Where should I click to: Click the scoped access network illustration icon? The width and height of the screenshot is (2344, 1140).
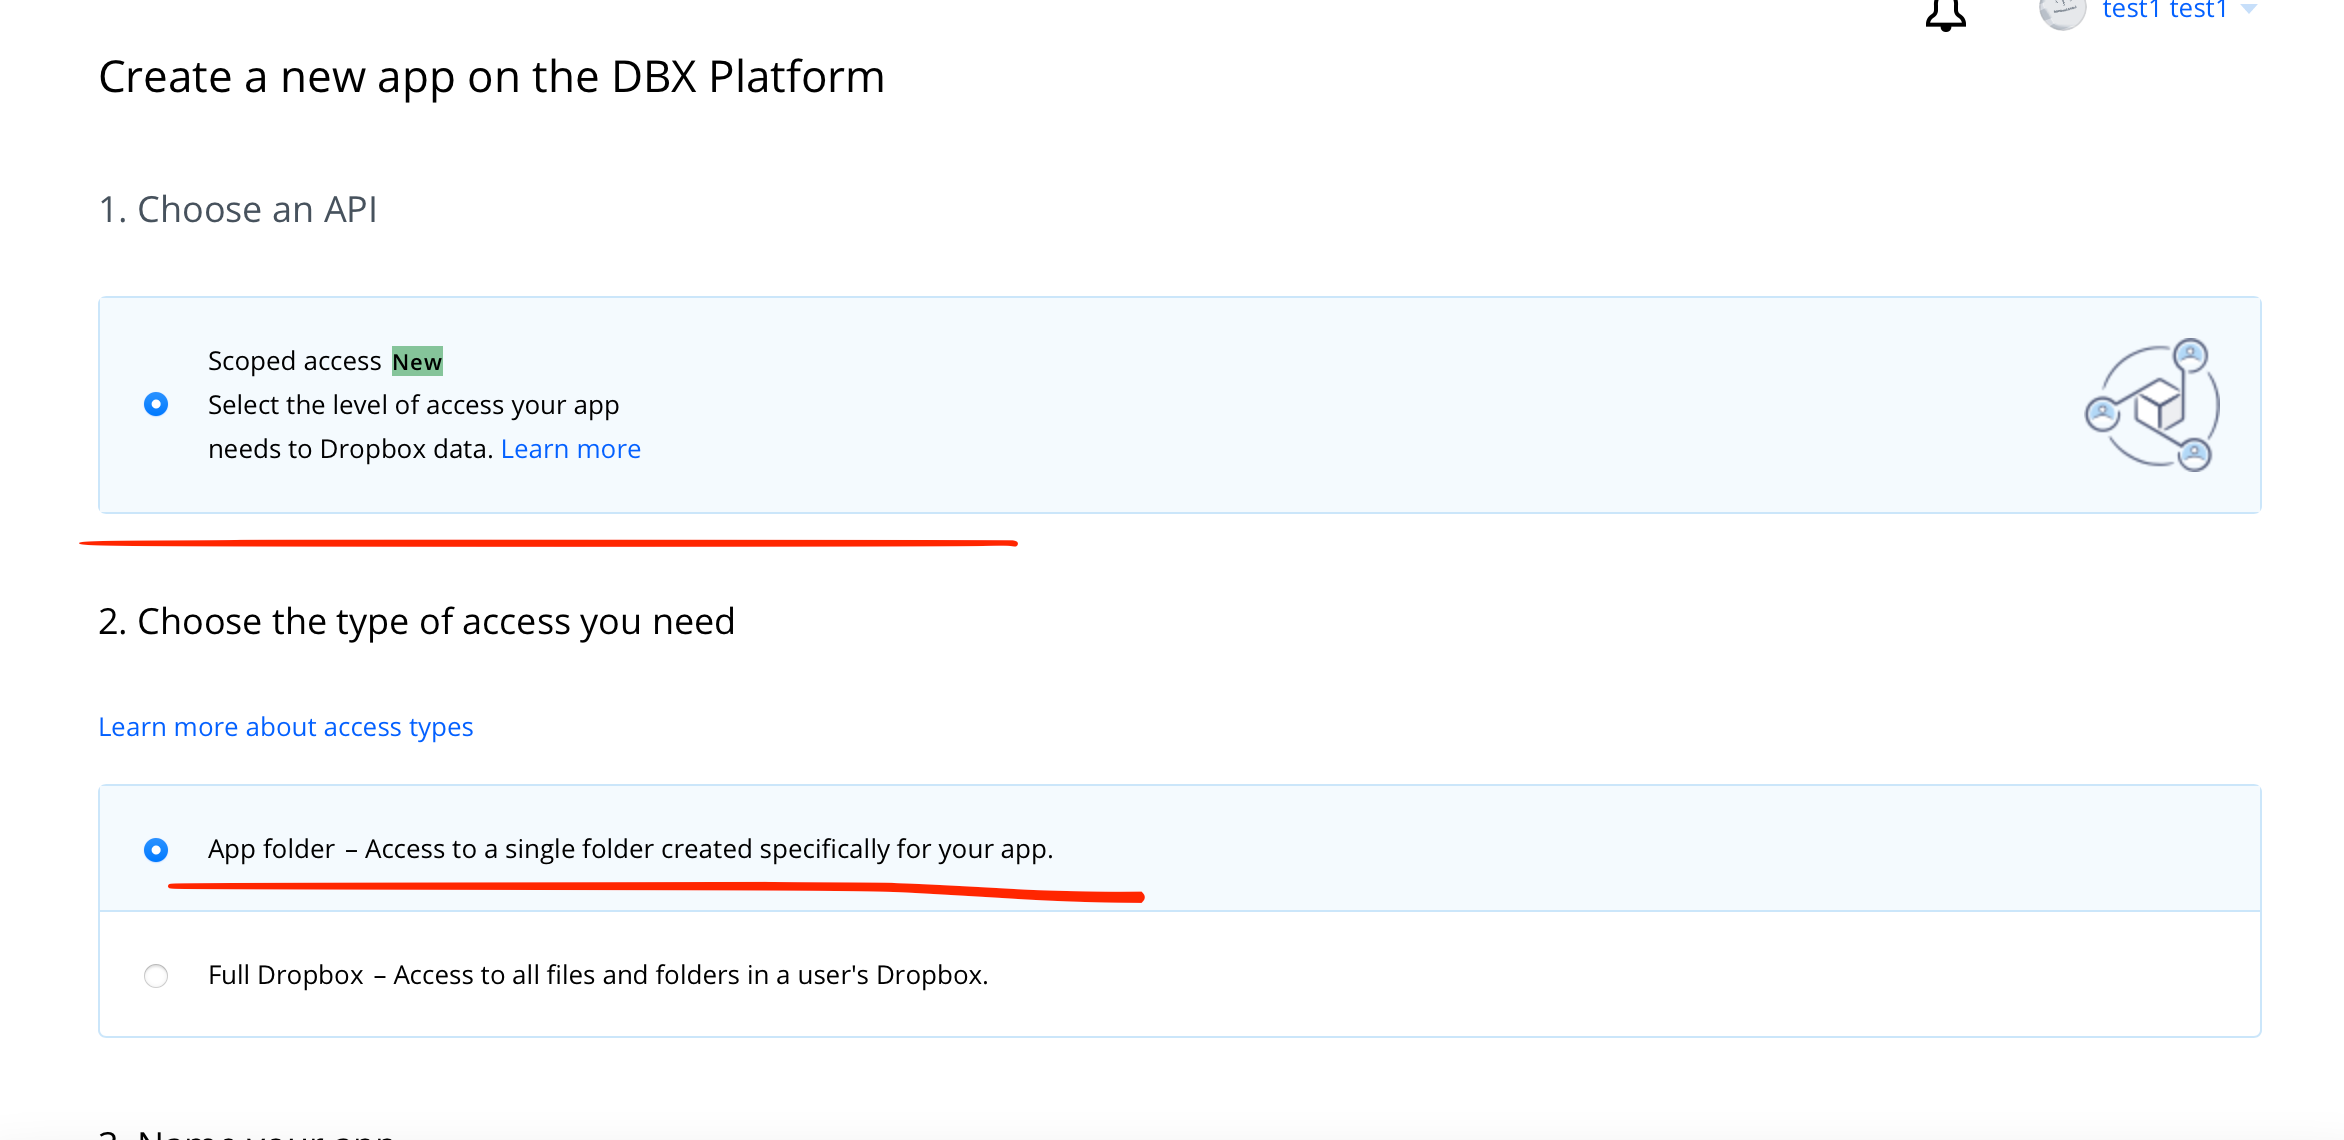pos(2152,405)
